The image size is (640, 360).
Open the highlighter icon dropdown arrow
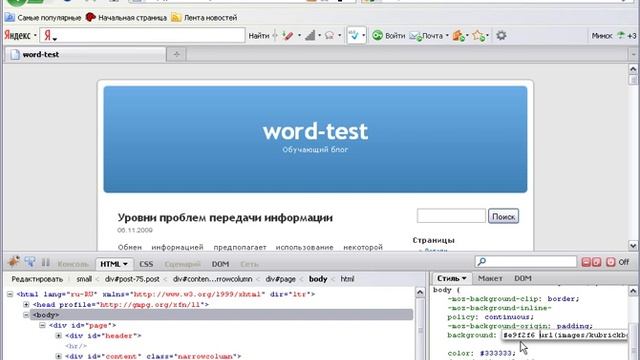pyautogui.click(x=299, y=36)
